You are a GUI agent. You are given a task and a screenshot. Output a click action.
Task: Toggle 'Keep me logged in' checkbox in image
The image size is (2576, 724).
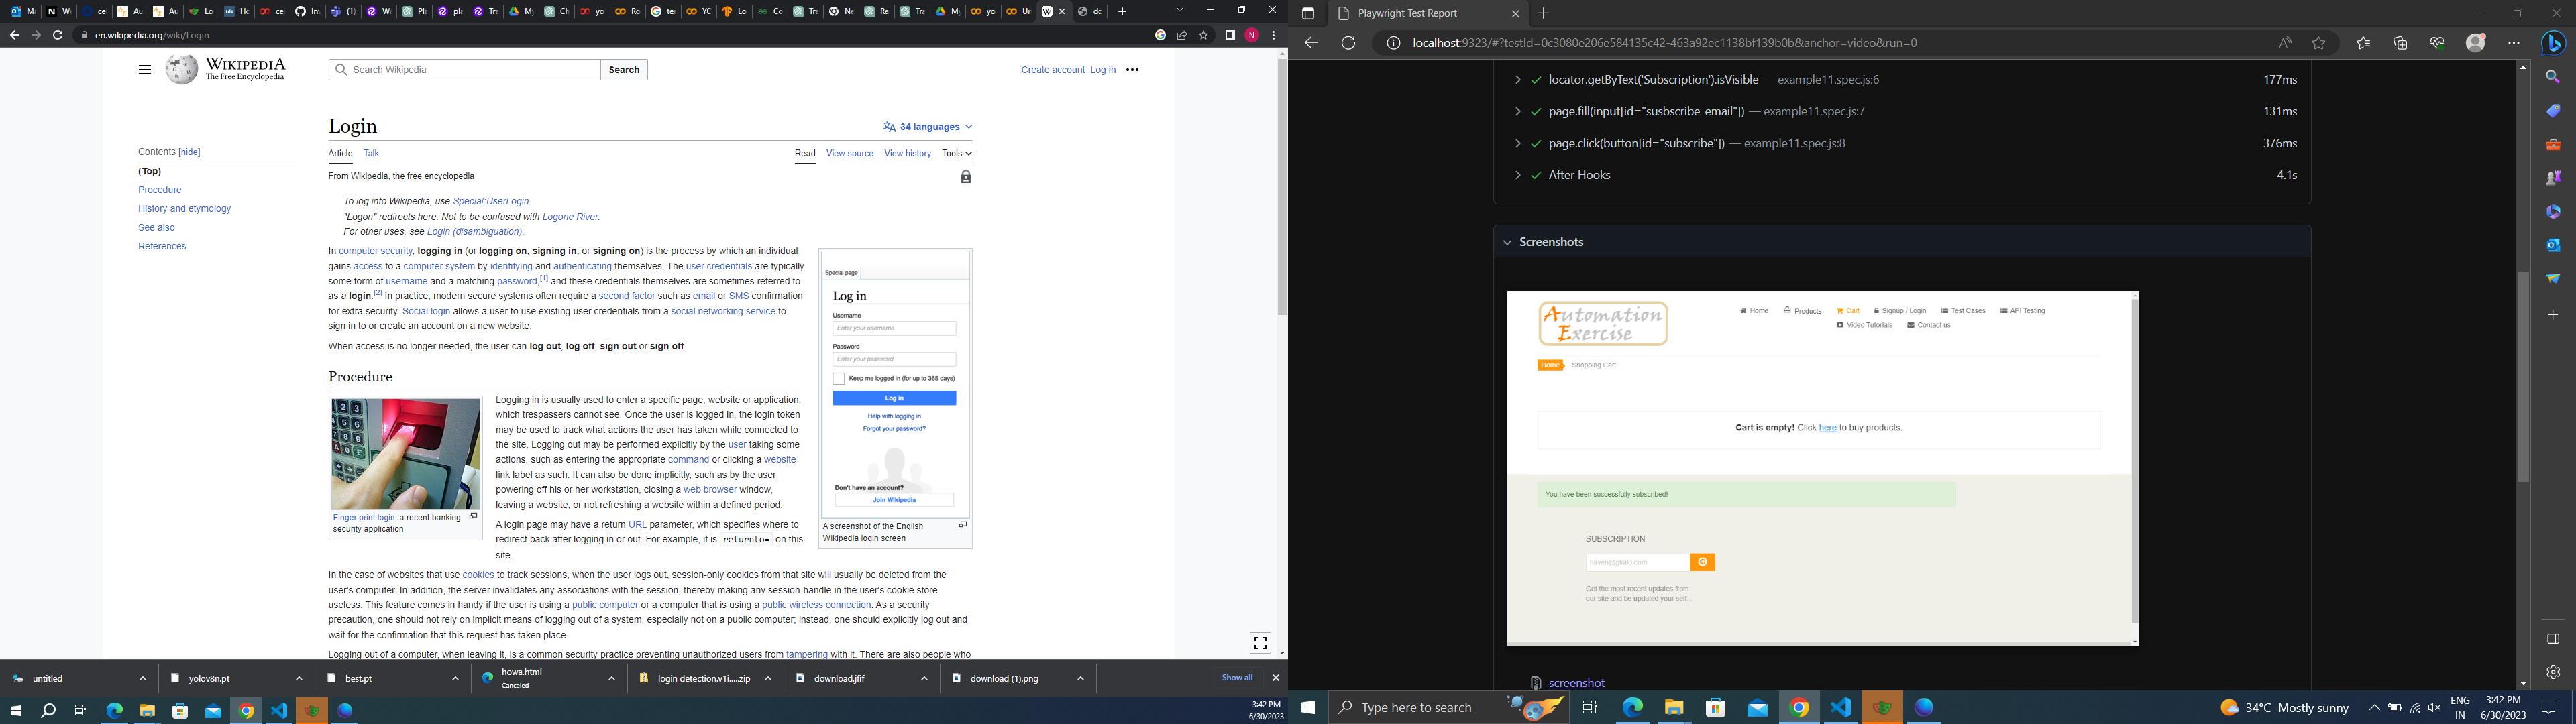pyautogui.click(x=838, y=379)
